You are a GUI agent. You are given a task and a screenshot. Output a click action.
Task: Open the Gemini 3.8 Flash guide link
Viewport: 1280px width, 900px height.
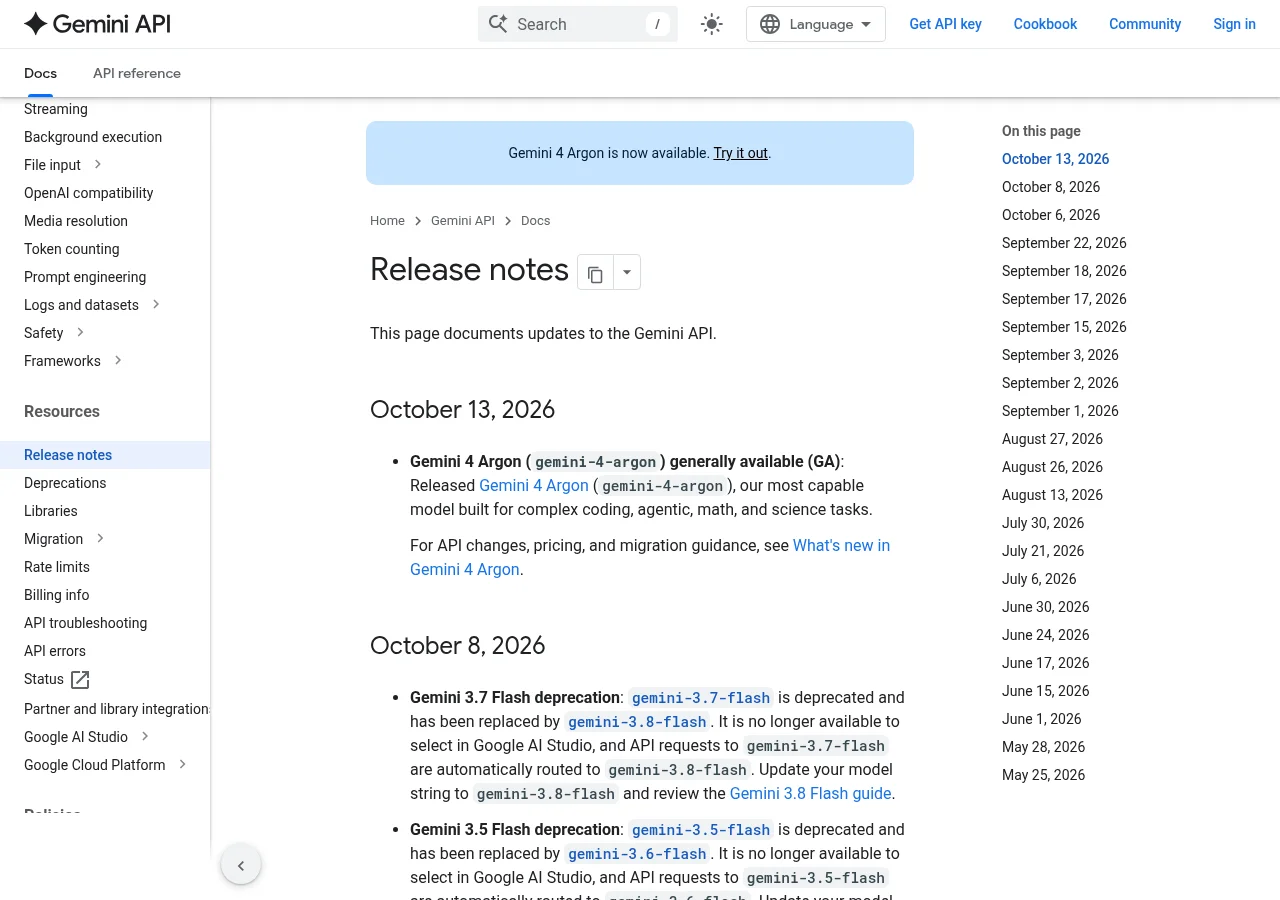point(810,793)
